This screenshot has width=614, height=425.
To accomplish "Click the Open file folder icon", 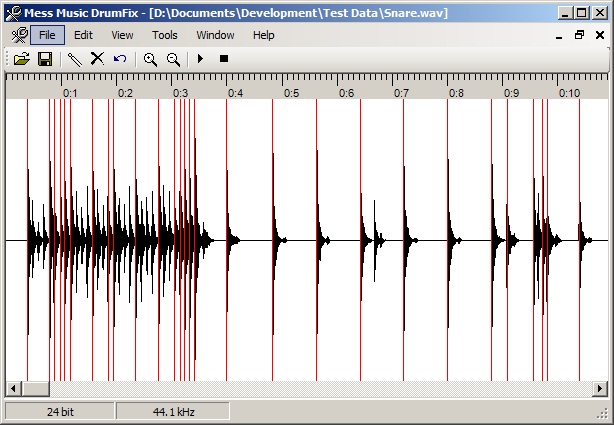I will 22,59.
